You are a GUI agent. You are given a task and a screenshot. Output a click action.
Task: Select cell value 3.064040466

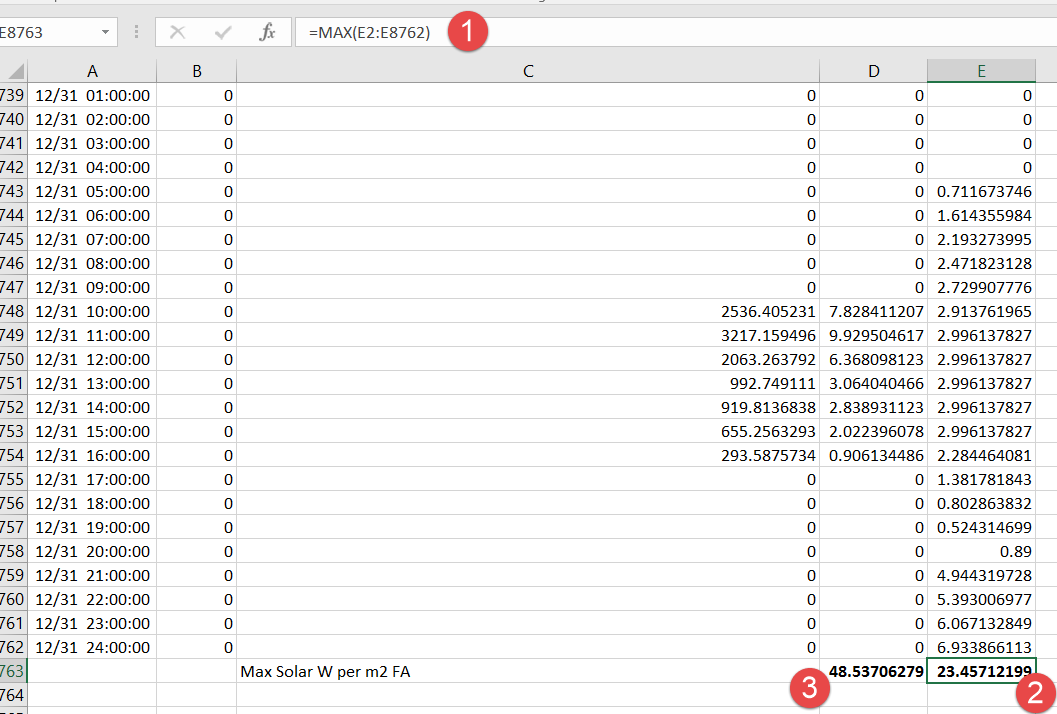click(x=876, y=384)
